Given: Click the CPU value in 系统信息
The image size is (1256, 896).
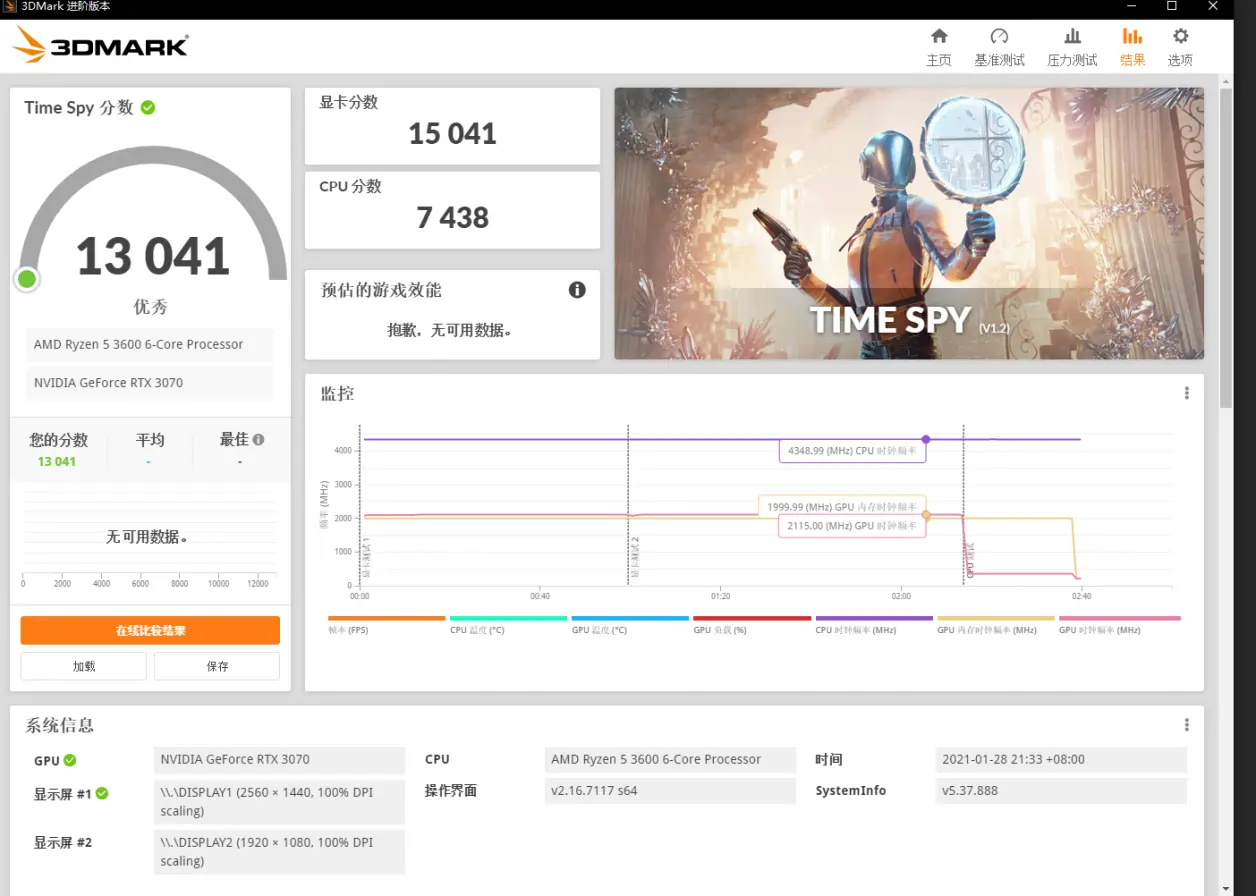Looking at the screenshot, I should point(670,760).
